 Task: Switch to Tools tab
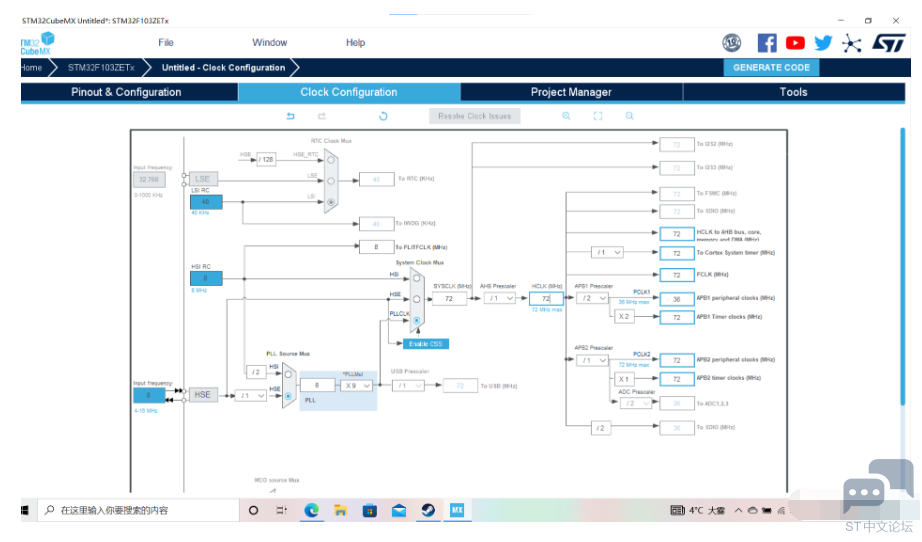pos(794,92)
